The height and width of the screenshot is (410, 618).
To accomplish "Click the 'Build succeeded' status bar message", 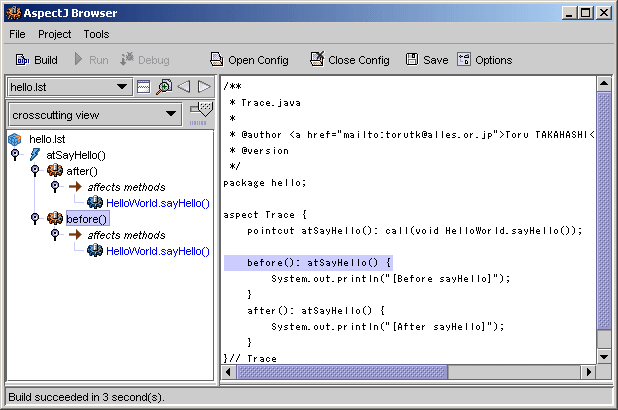I will (86, 397).
